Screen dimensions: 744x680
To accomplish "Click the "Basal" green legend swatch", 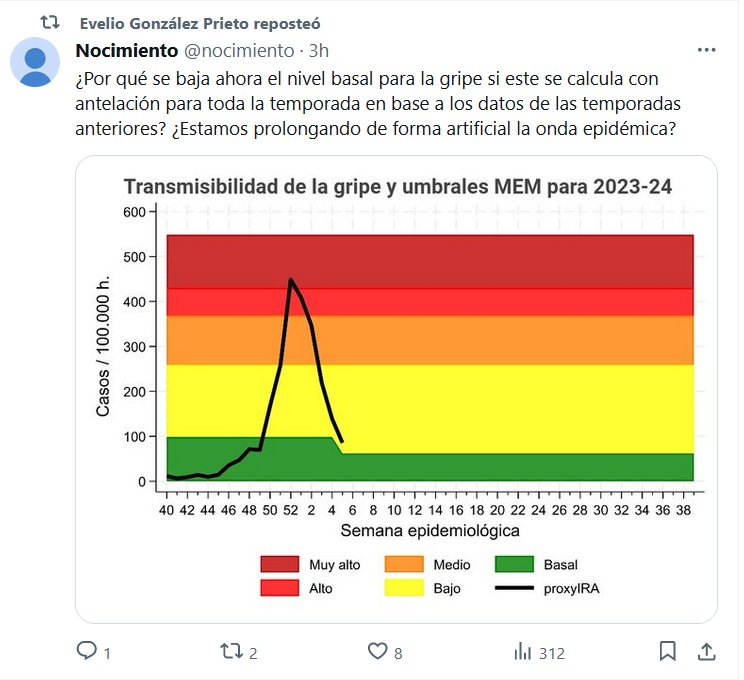I will click(x=514, y=565).
